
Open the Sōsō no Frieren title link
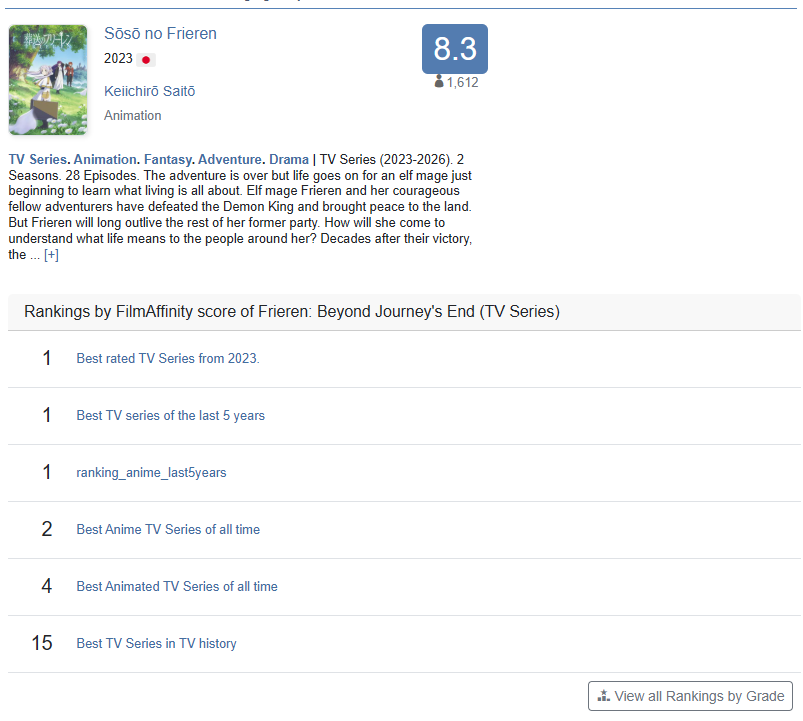(160, 33)
